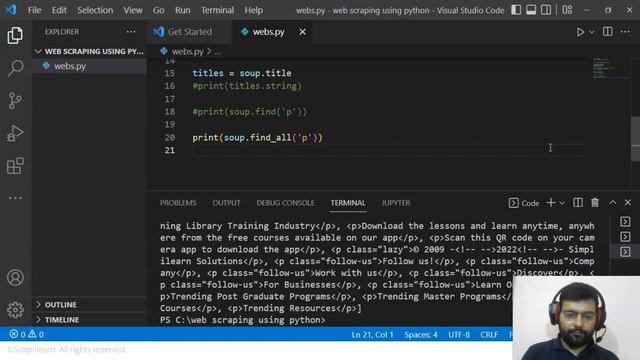Screen dimensions: 640x360
Task: Toggle the bottom panel layout icon
Action: [531, 10]
